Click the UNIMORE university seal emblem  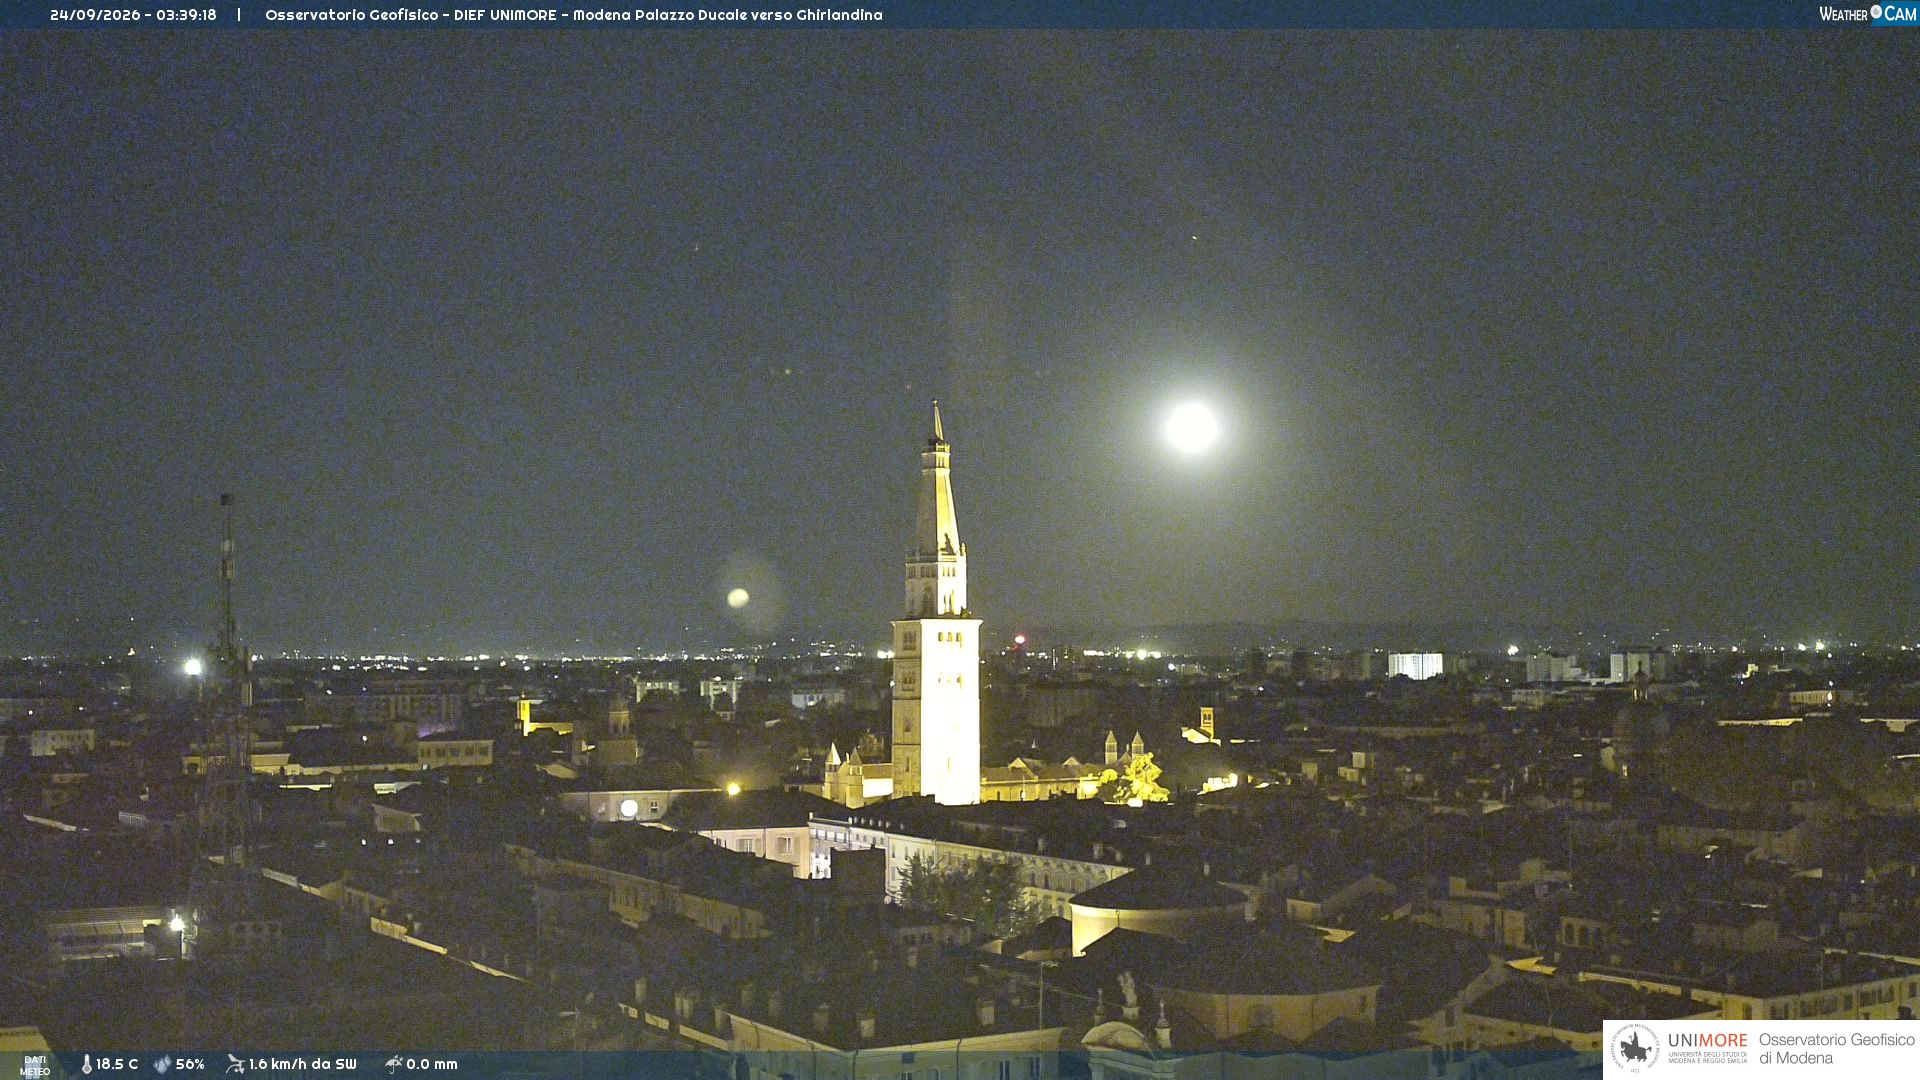click(x=1635, y=1048)
